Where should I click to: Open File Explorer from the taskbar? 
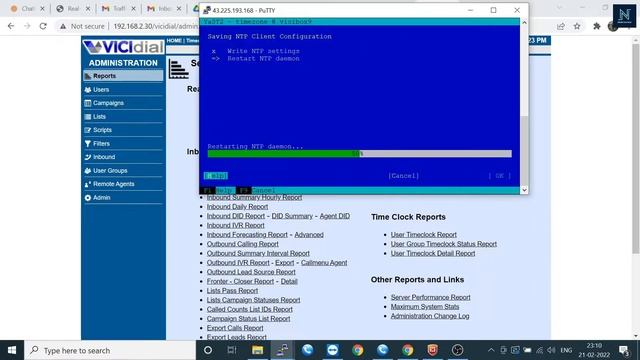pyautogui.click(x=258, y=350)
